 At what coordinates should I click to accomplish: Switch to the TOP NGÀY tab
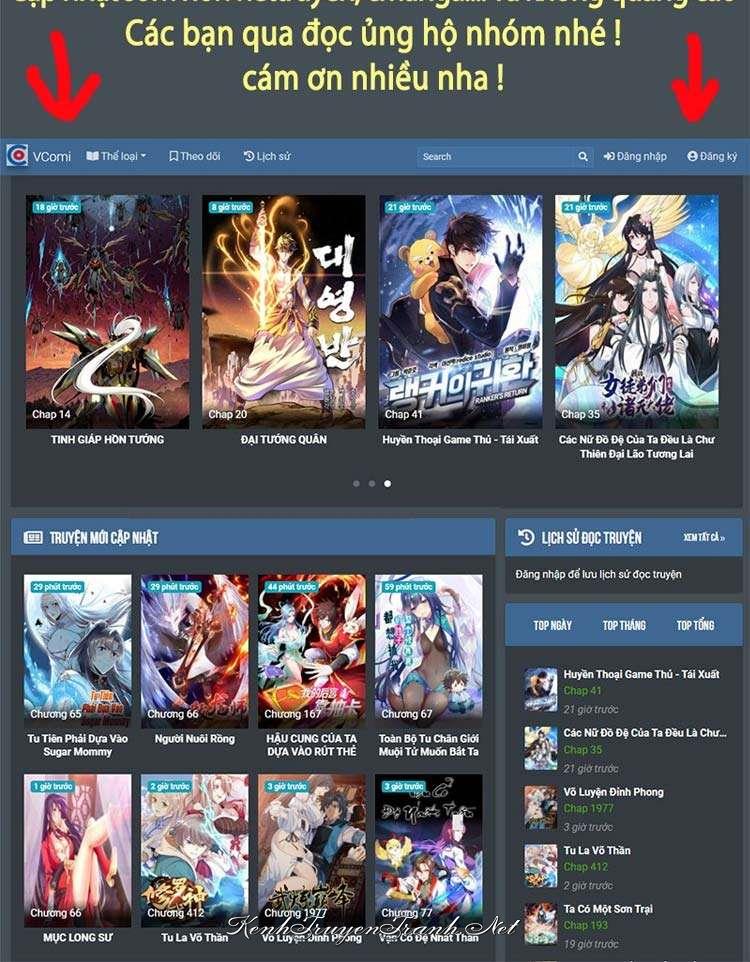pos(553,625)
